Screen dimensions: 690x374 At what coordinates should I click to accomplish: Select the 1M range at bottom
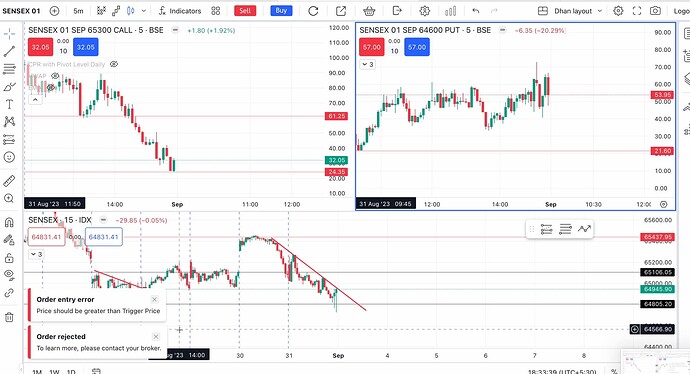pyautogui.click(x=37, y=371)
